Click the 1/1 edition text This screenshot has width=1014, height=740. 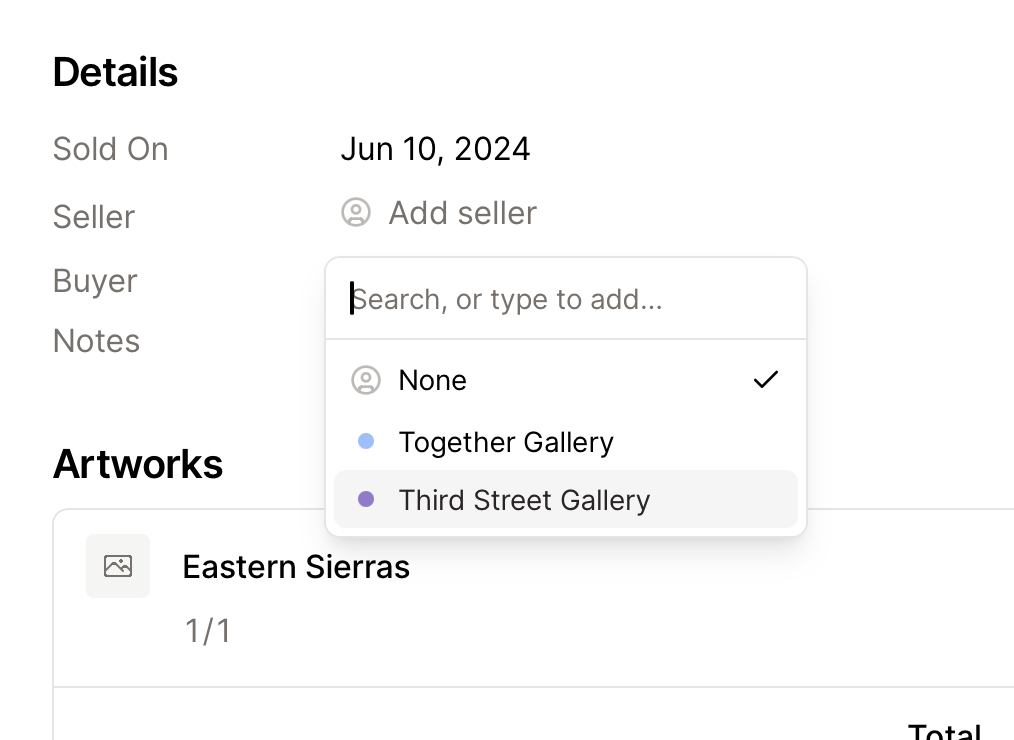[x=208, y=631]
